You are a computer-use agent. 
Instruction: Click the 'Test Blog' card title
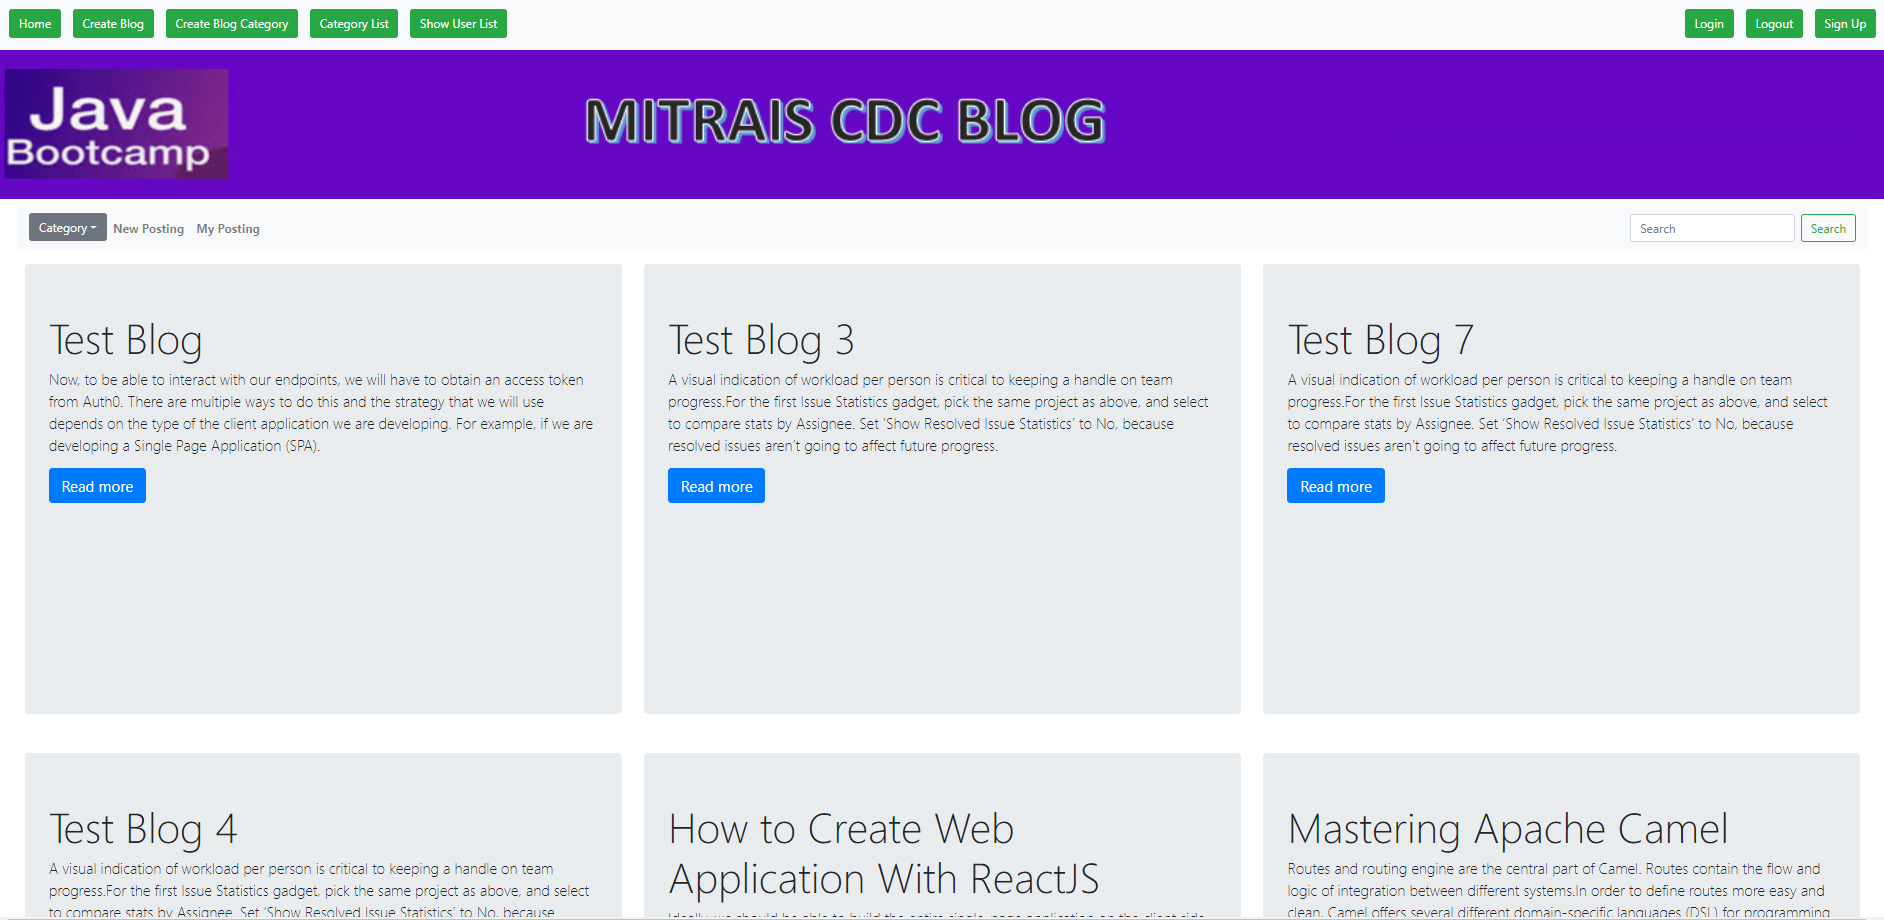(126, 340)
